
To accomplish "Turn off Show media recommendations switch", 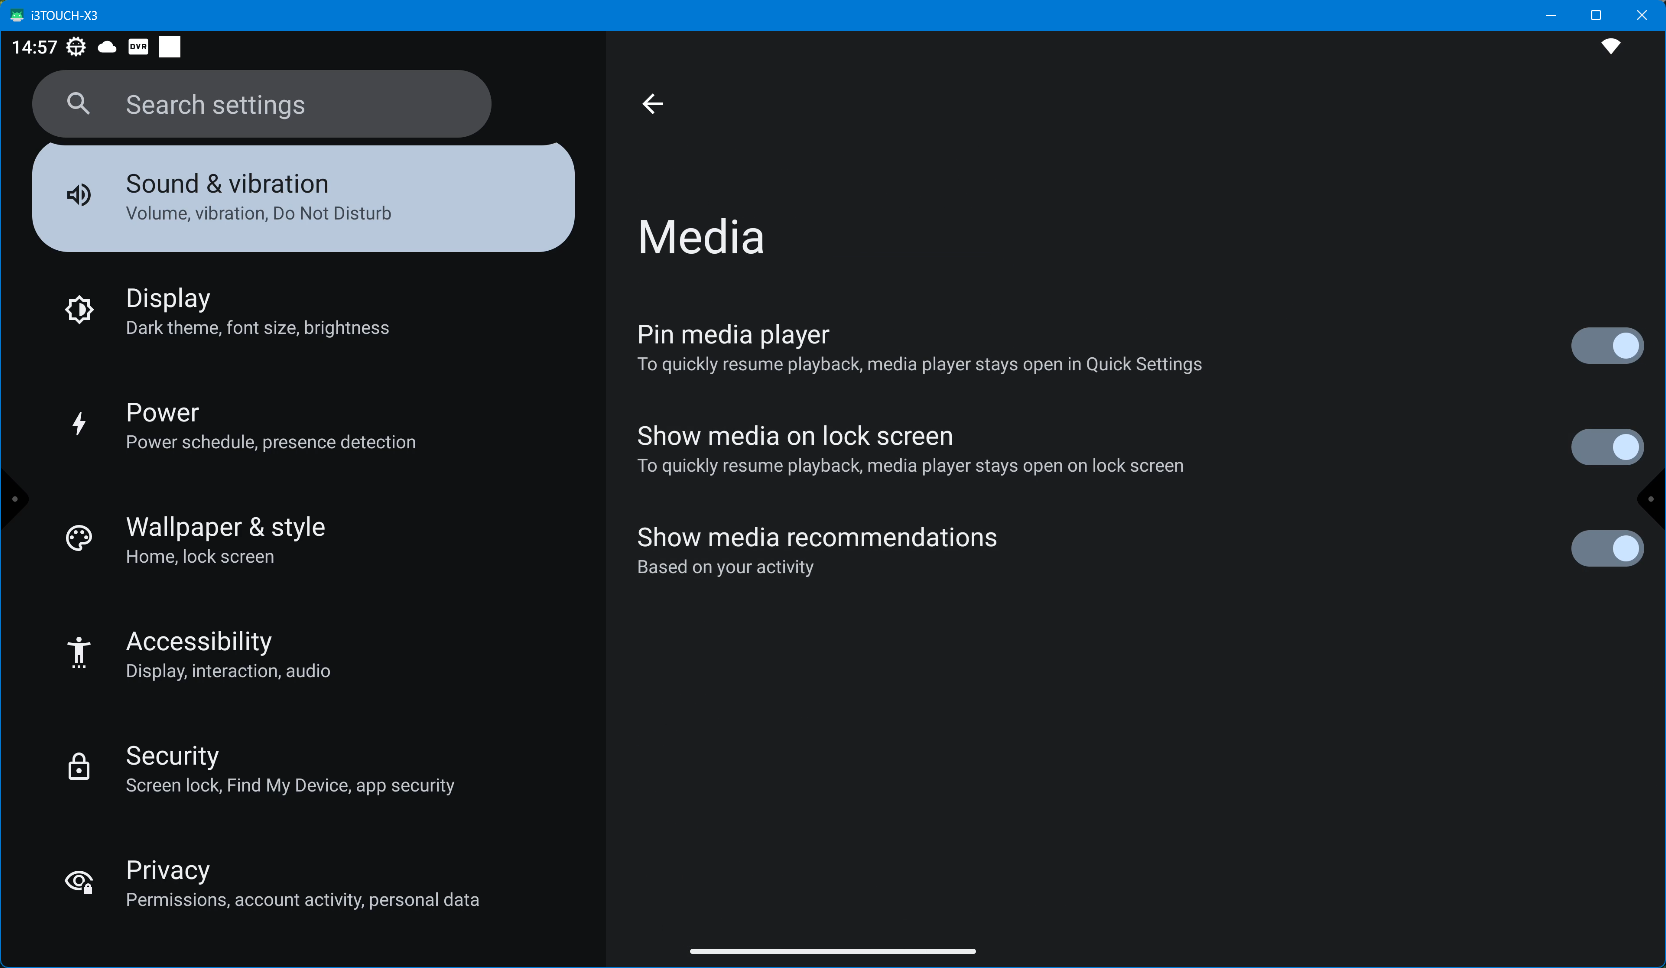I will (x=1606, y=548).
